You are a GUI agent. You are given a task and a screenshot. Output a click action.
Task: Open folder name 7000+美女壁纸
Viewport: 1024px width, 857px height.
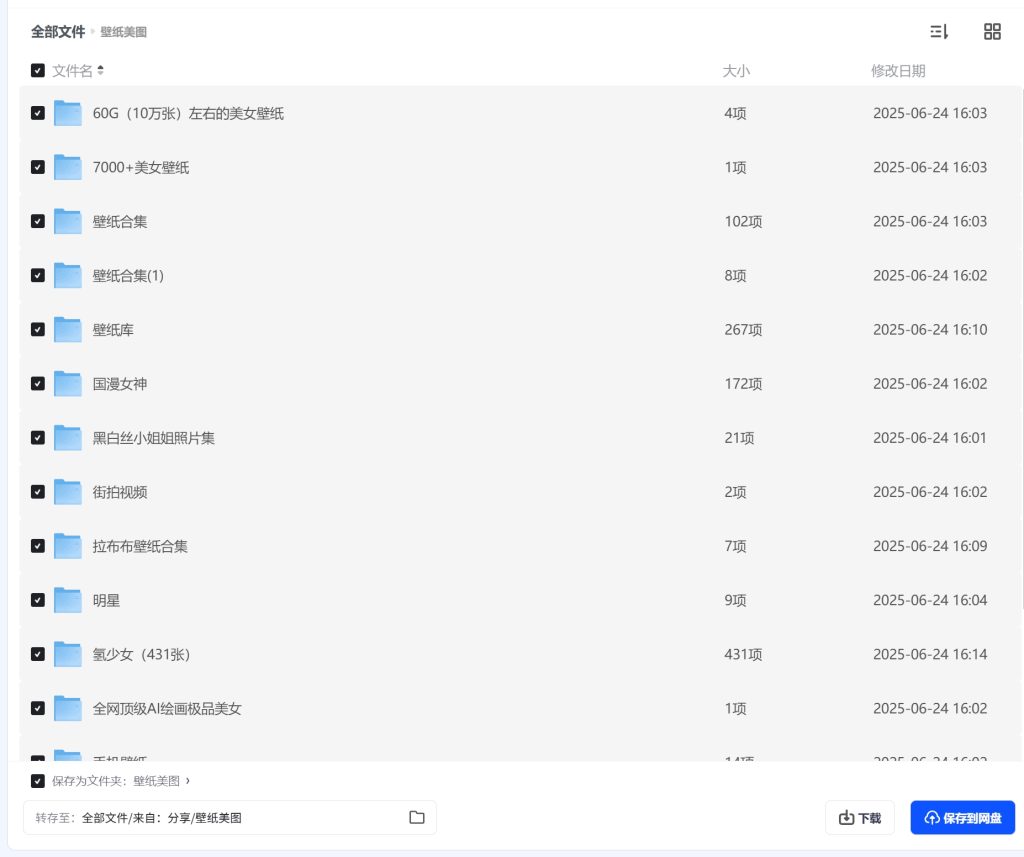(x=140, y=168)
